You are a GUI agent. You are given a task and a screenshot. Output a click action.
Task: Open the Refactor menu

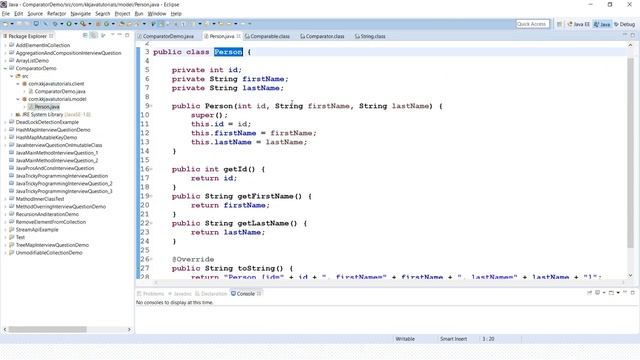(x=56, y=13)
